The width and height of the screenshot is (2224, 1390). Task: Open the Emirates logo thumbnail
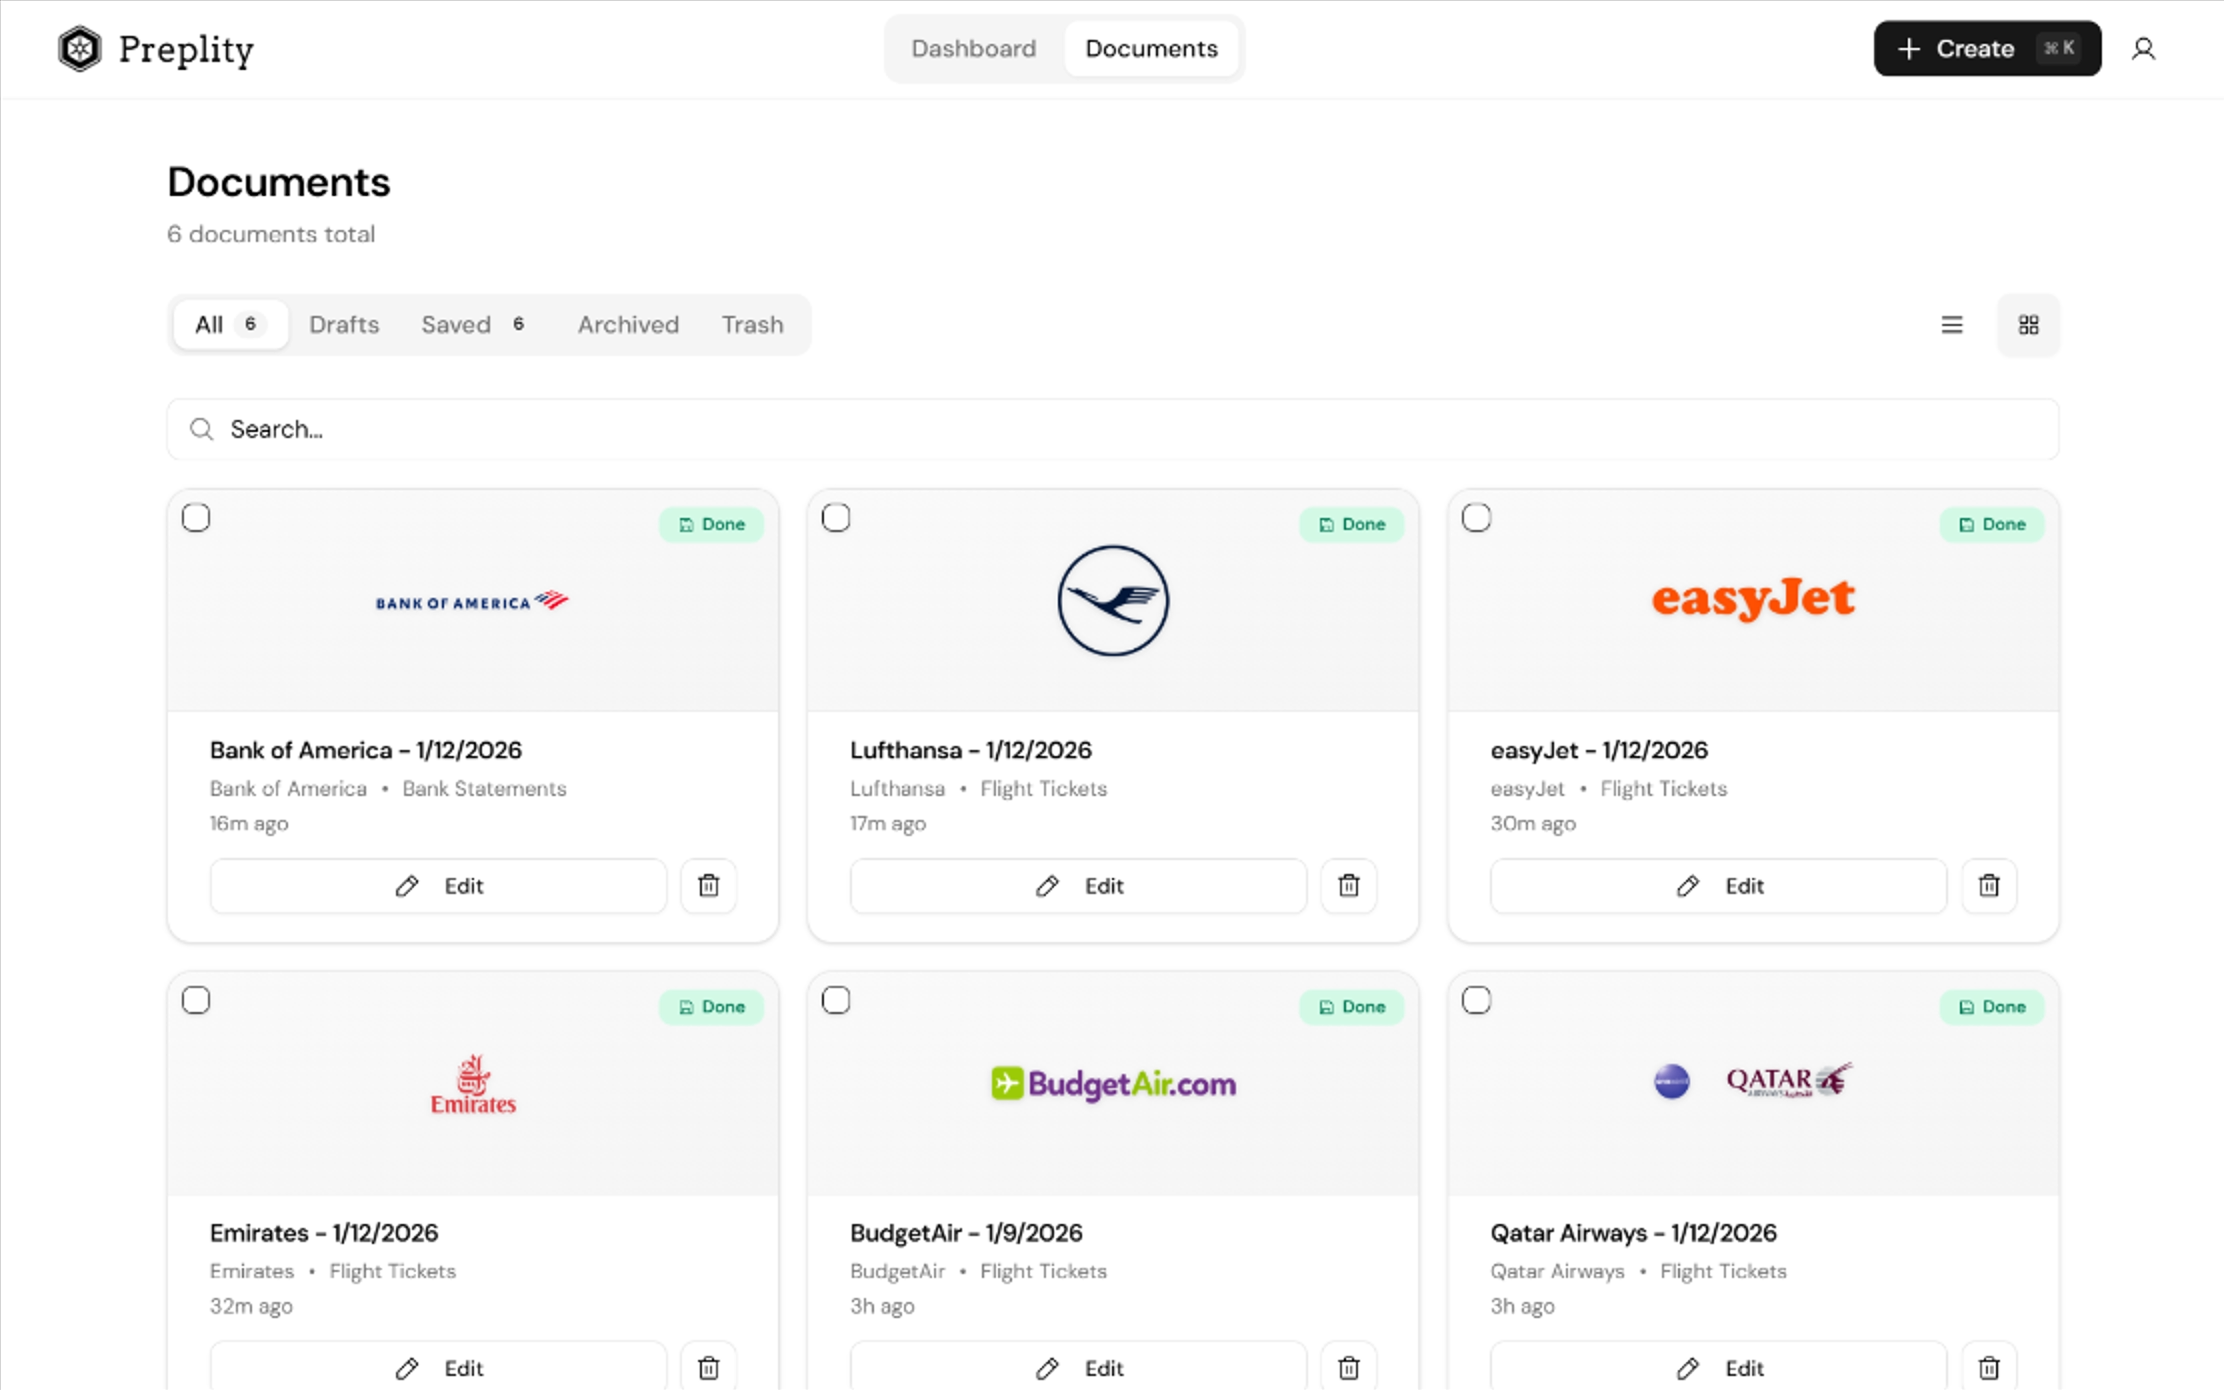click(473, 1084)
